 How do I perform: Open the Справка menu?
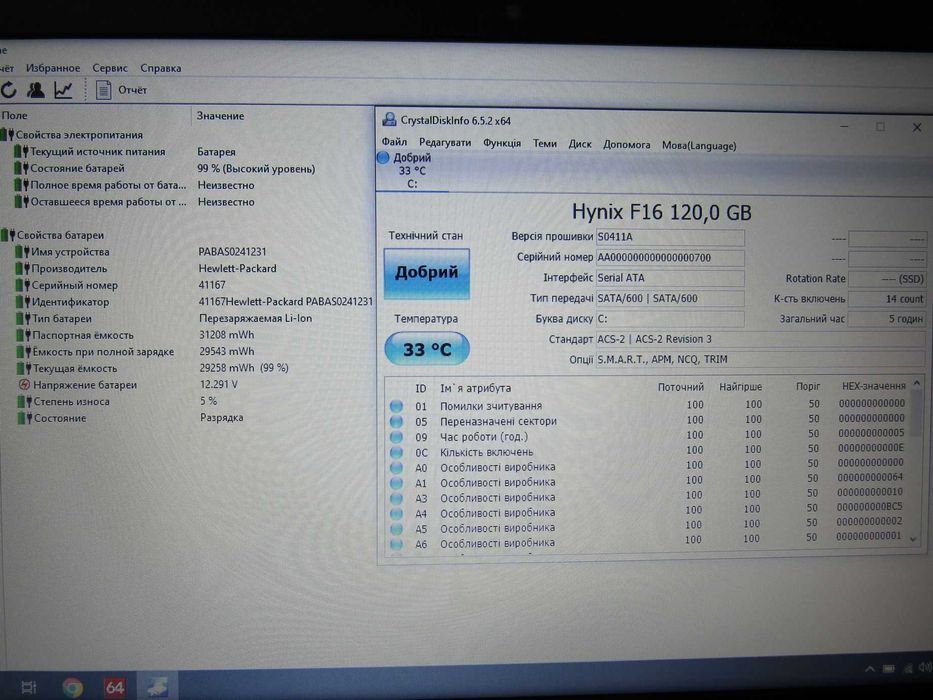click(161, 68)
